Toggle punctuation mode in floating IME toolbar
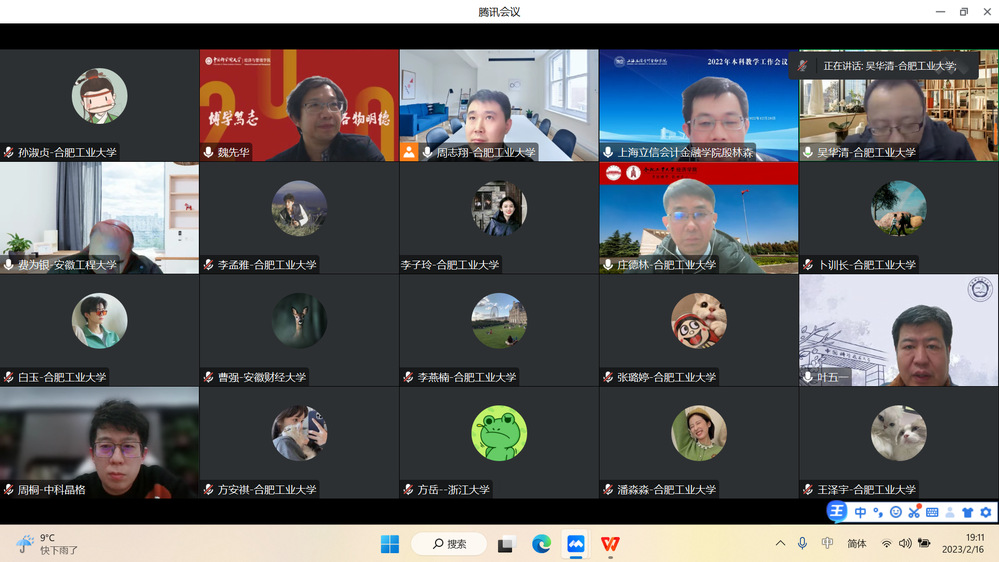The height and width of the screenshot is (562, 999). (878, 512)
